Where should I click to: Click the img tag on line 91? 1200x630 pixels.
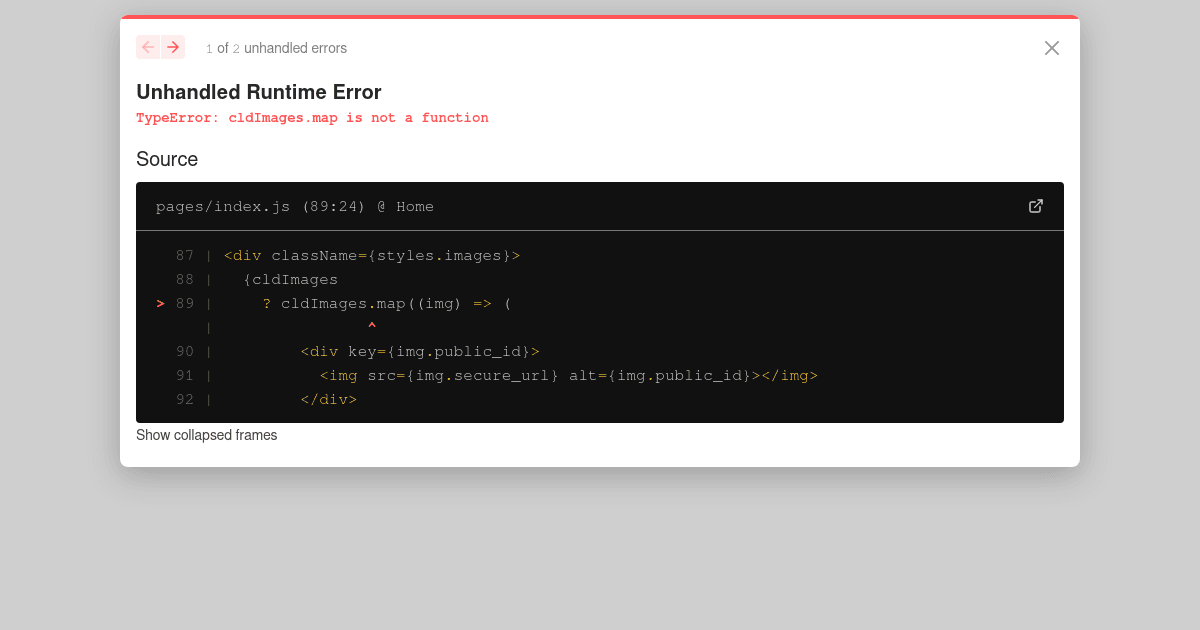(x=340, y=375)
